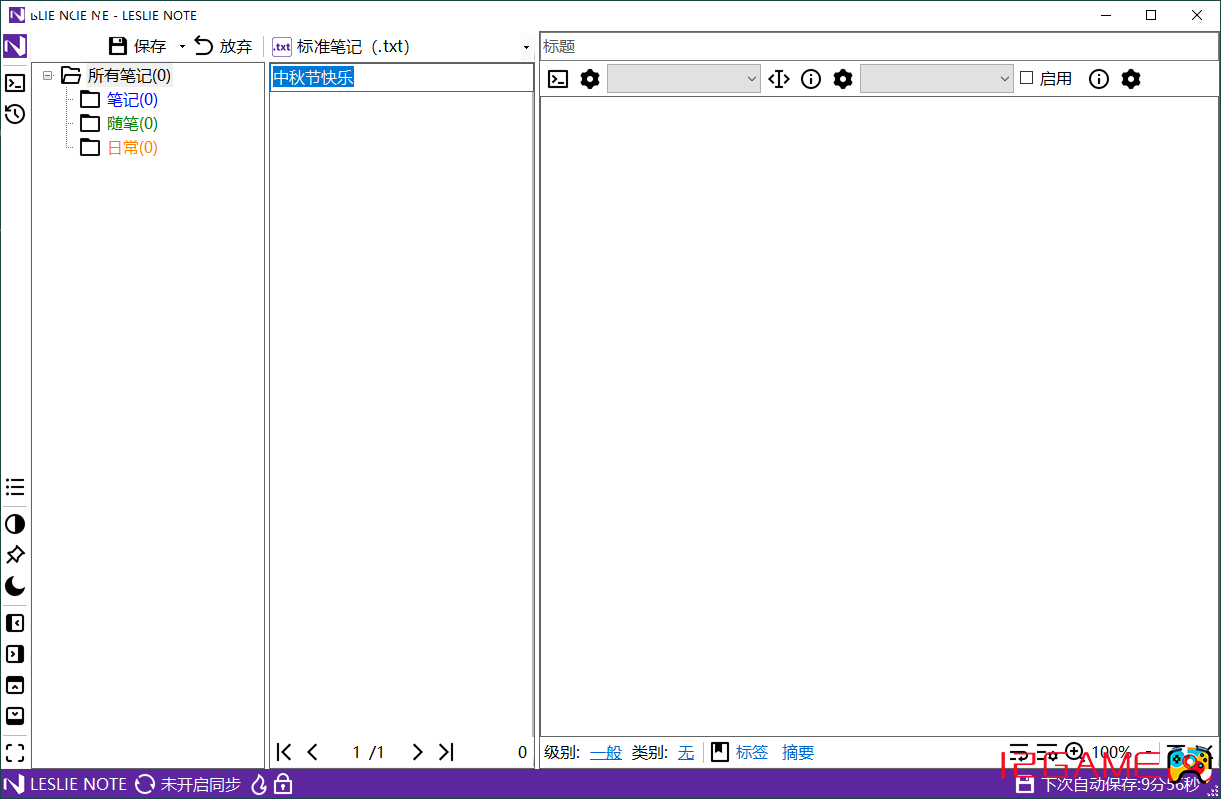Click the sync icon beside 未开启同步
Image resolution: width=1221 pixels, height=799 pixels.
tap(145, 784)
